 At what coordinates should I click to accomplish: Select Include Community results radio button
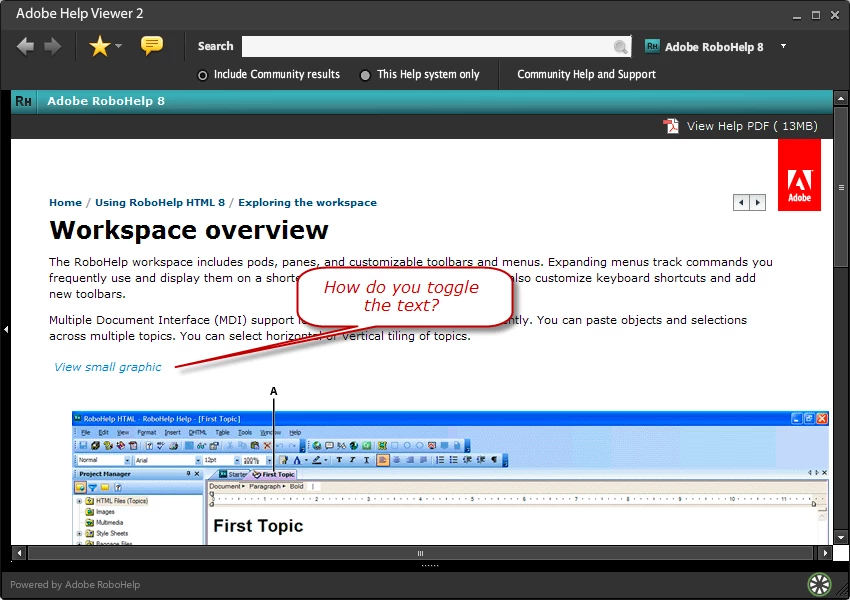point(202,75)
